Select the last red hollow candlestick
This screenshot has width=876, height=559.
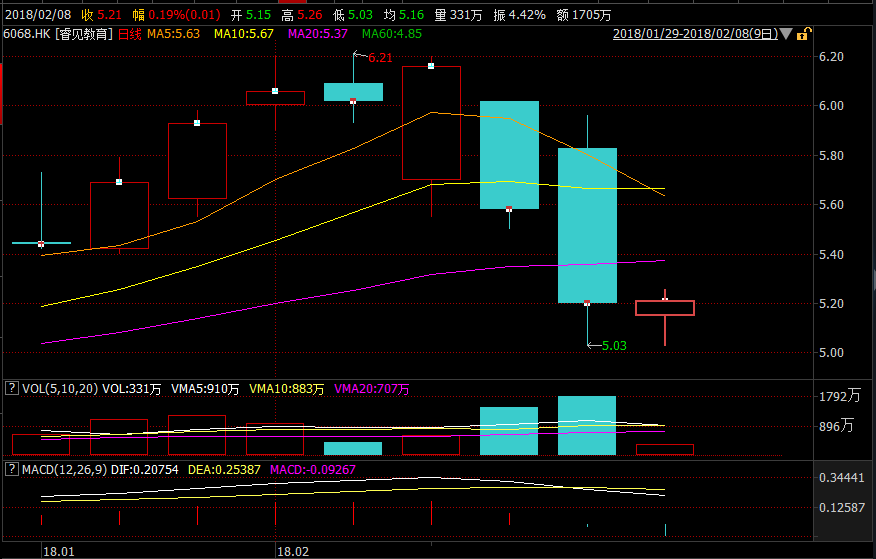tap(665, 308)
